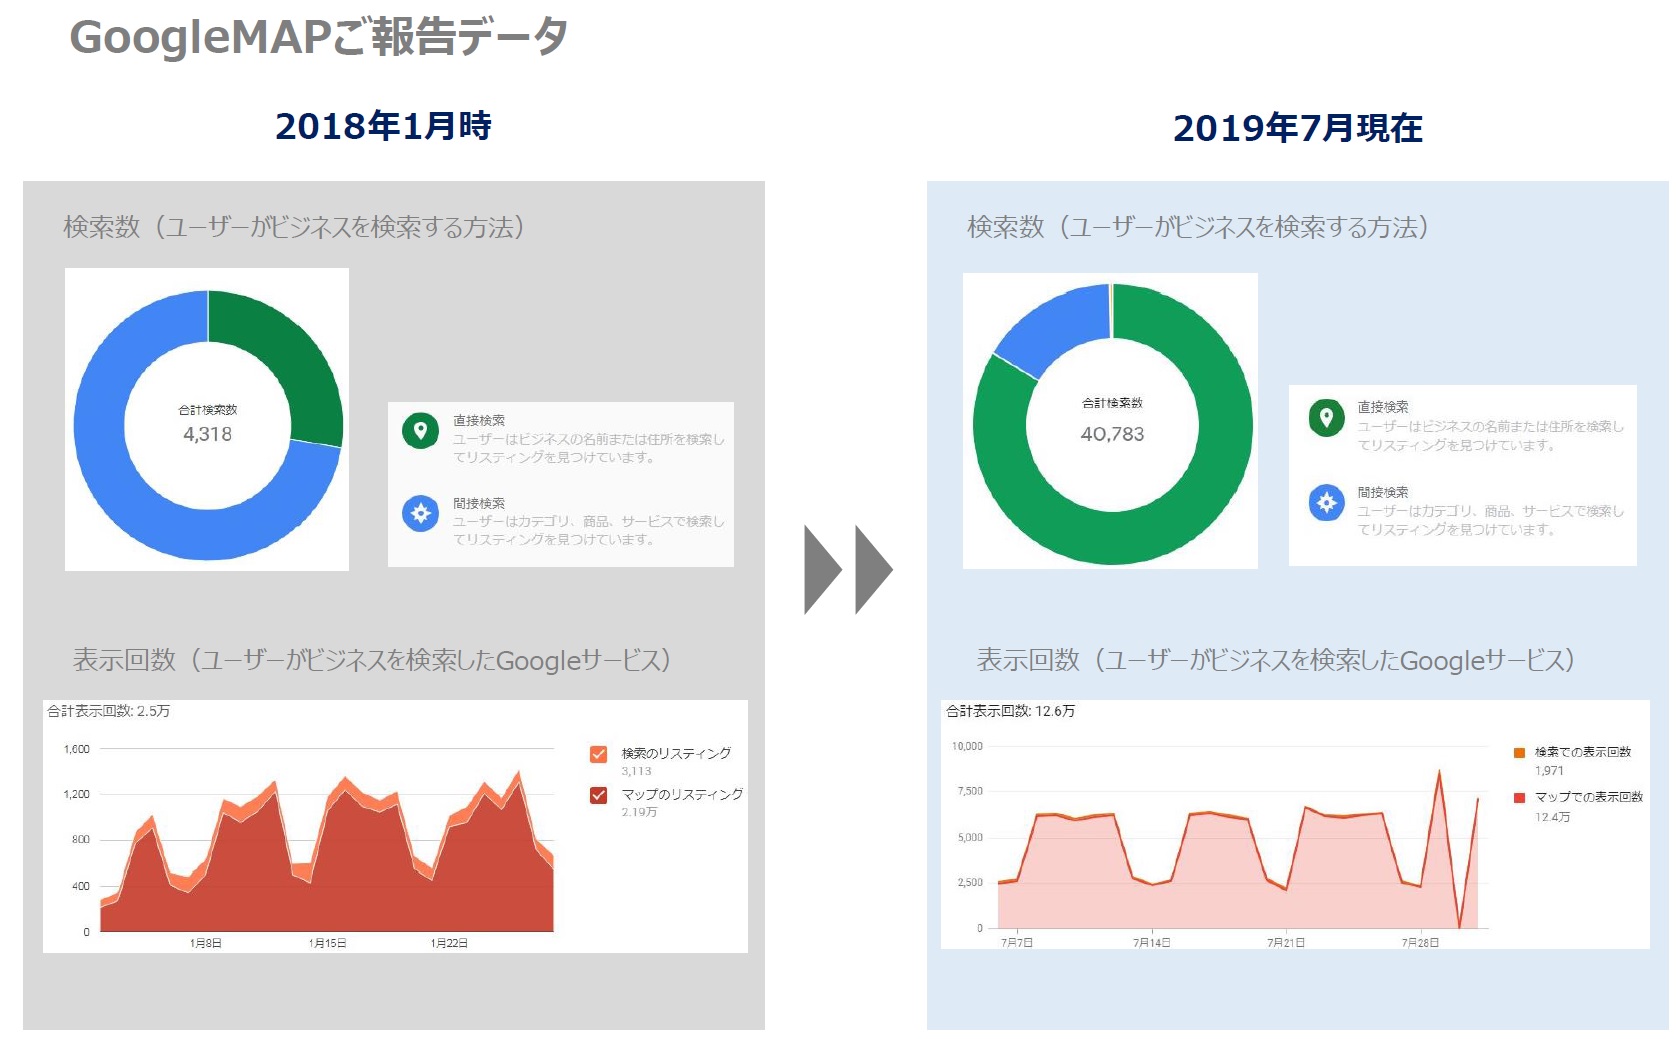This screenshot has width=1676, height=1039.
Task: Click the orange 検索での表示回数 legend swatch
Action: [1519, 752]
